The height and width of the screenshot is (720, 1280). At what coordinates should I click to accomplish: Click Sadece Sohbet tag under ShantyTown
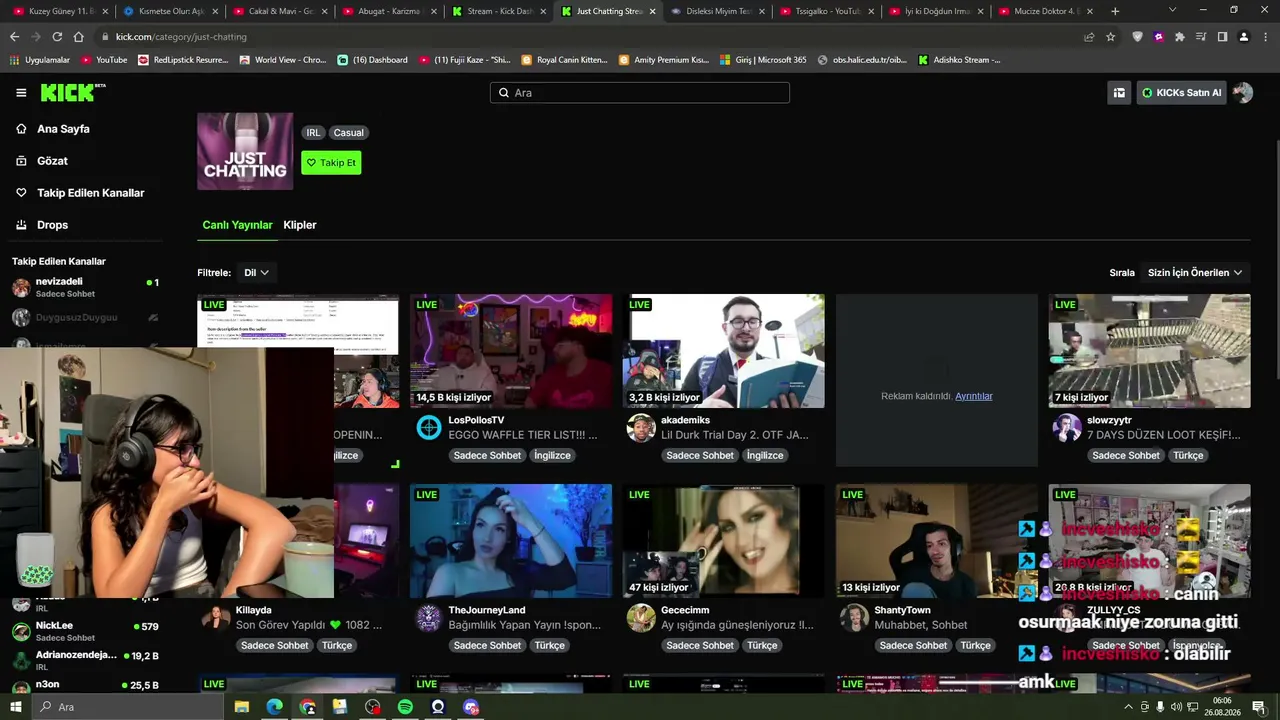[913, 646]
